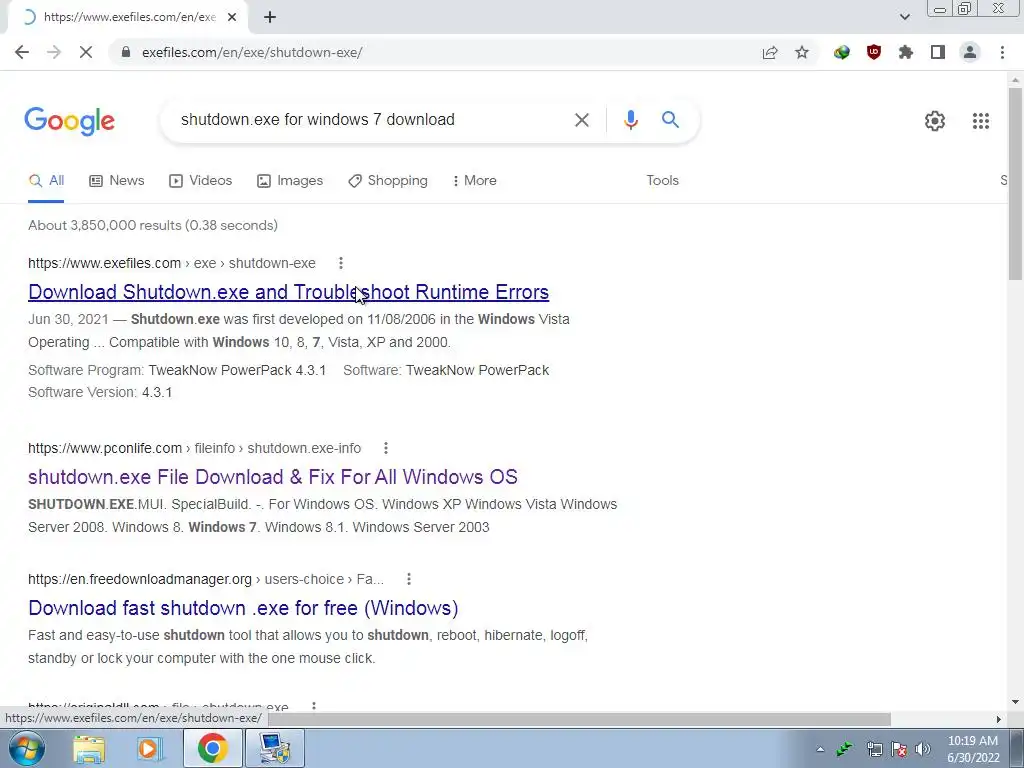
Task: Open the tab search chevron
Action: coord(904,18)
